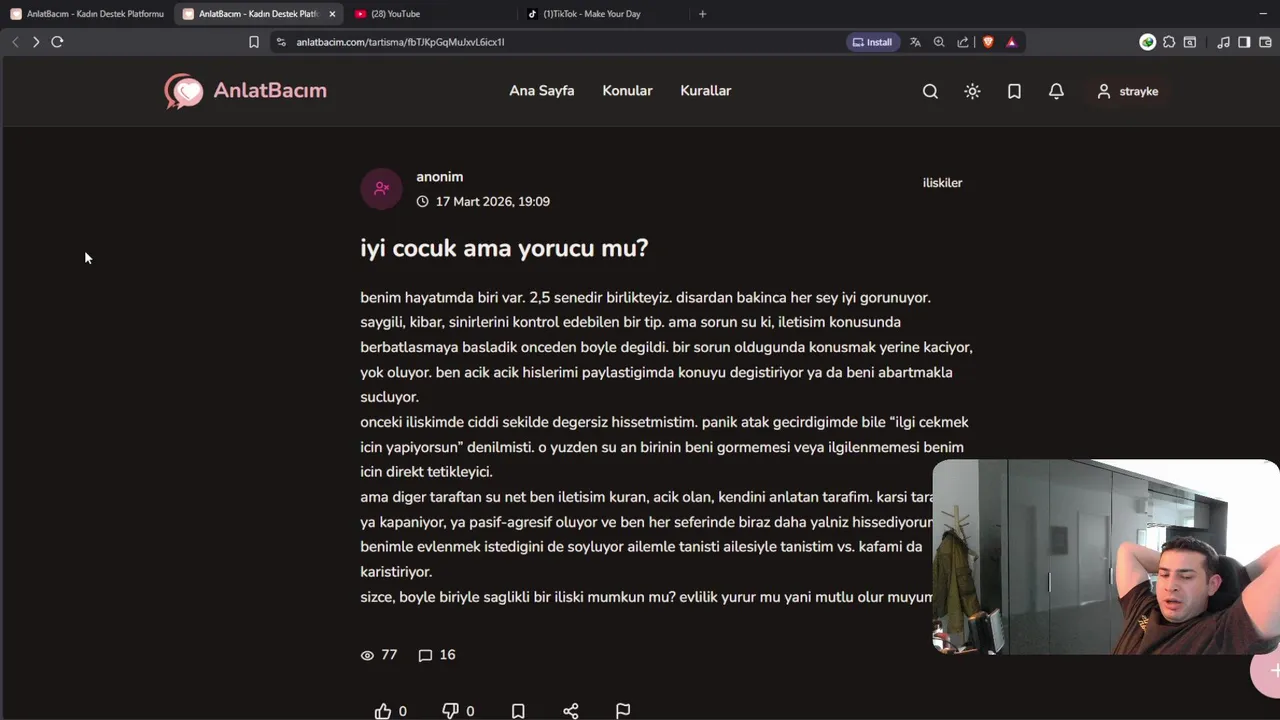The image size is (1280, 720).
Task: Switch to the (28) YouTube tab
Action: coord(430,14)
